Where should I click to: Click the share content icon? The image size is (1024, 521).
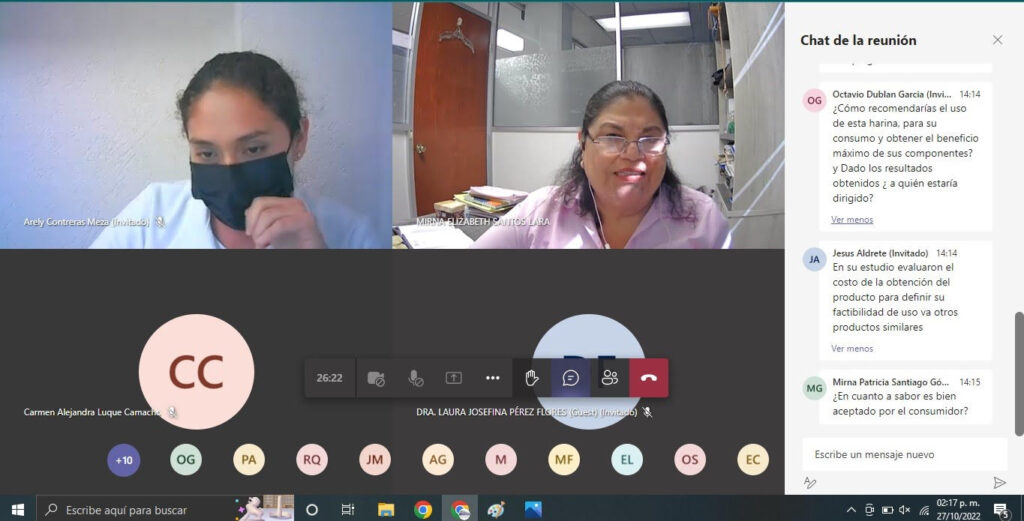453,378
